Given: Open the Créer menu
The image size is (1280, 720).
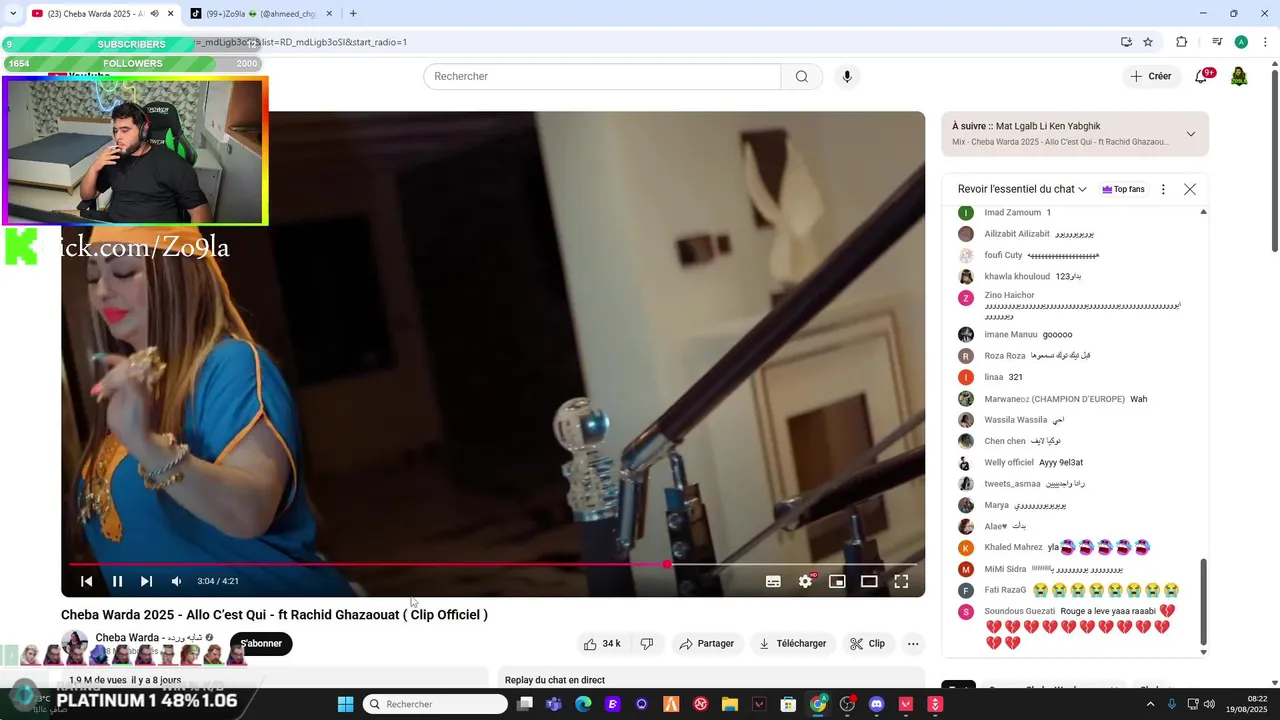Looking at the screenshot, I should [1150, 76].
